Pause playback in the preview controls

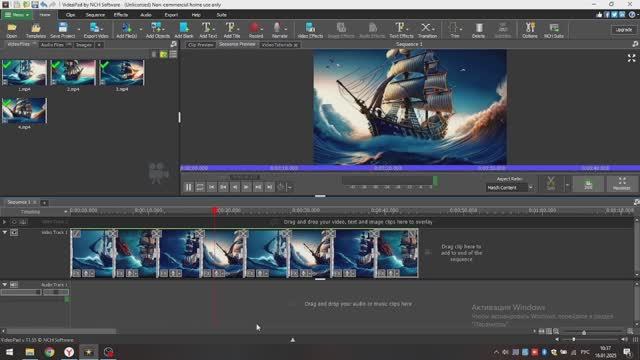188,187
